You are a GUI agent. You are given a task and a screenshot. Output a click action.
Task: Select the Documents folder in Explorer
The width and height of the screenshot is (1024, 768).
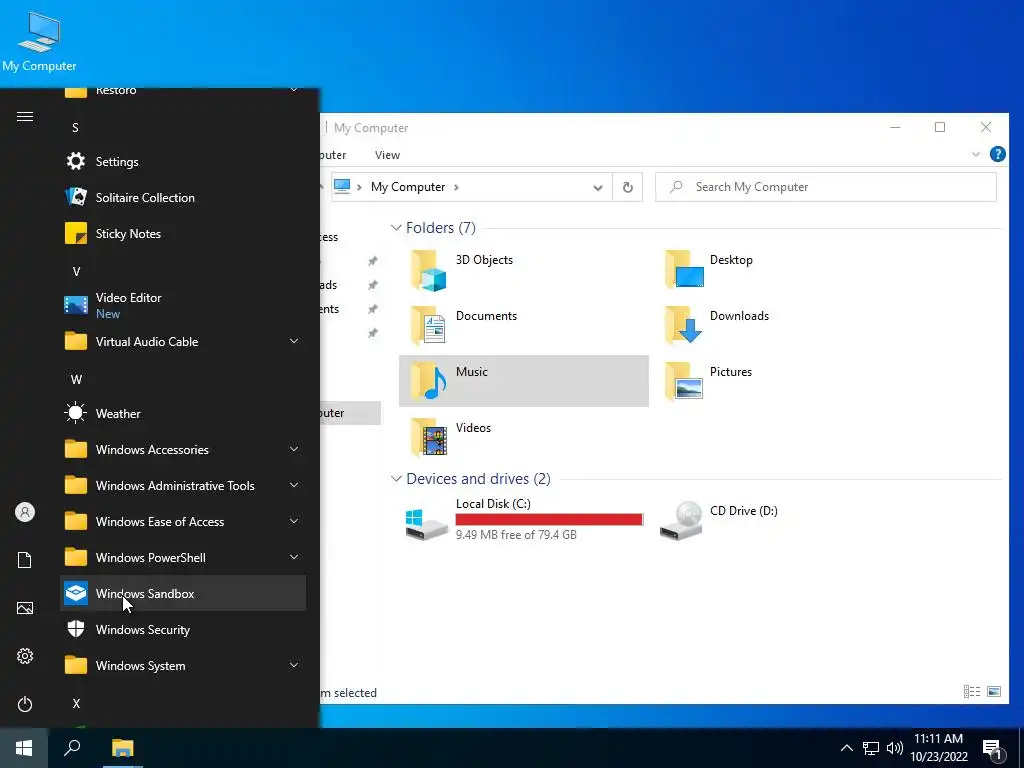pyautogui.click(x=524, y=325)
